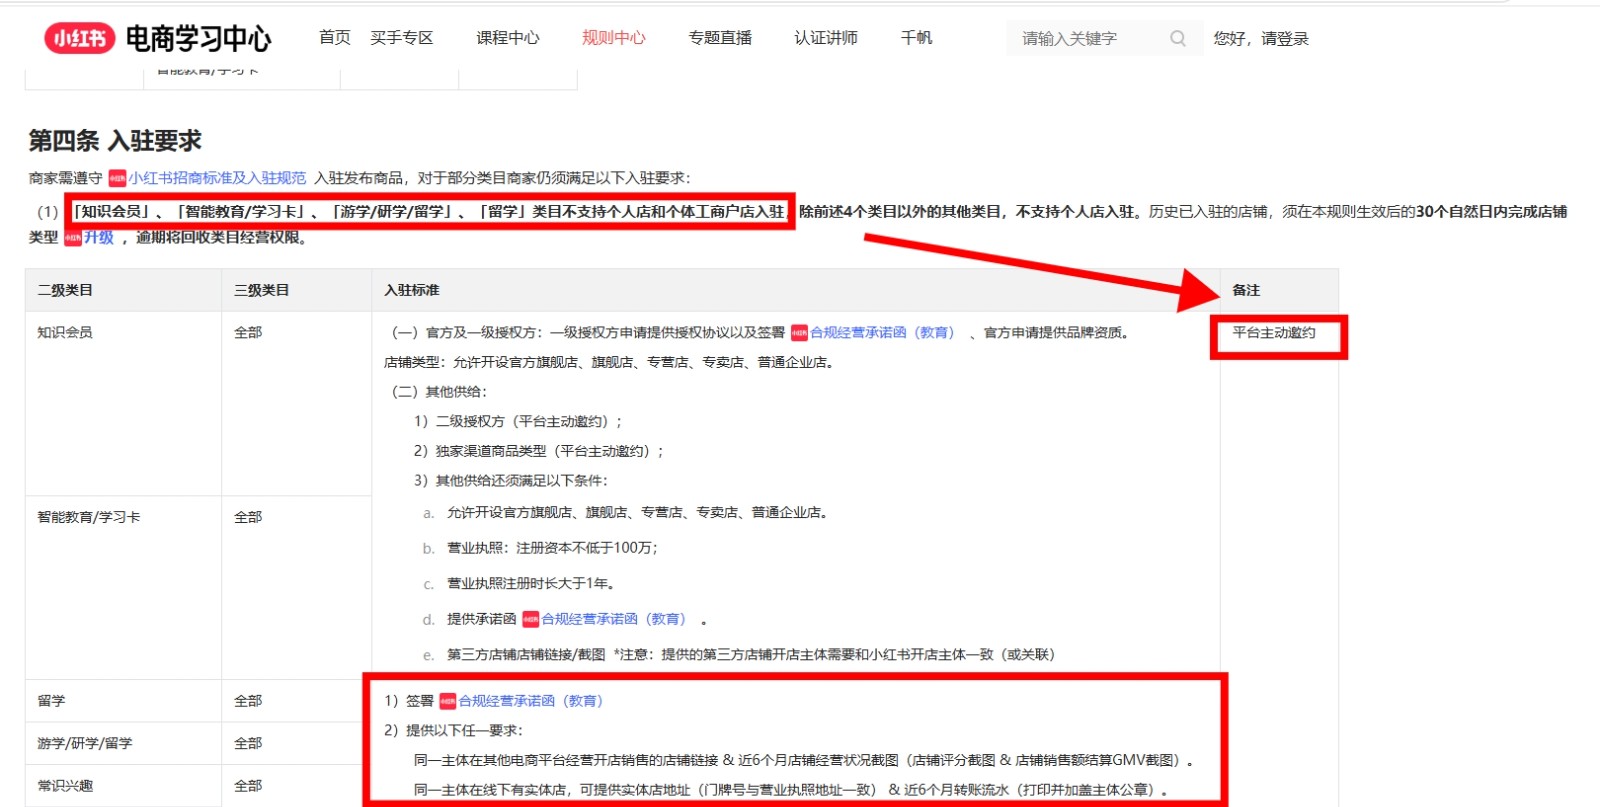
Task: Click 提供以下任一要求 line
Action: coord(454,731)
